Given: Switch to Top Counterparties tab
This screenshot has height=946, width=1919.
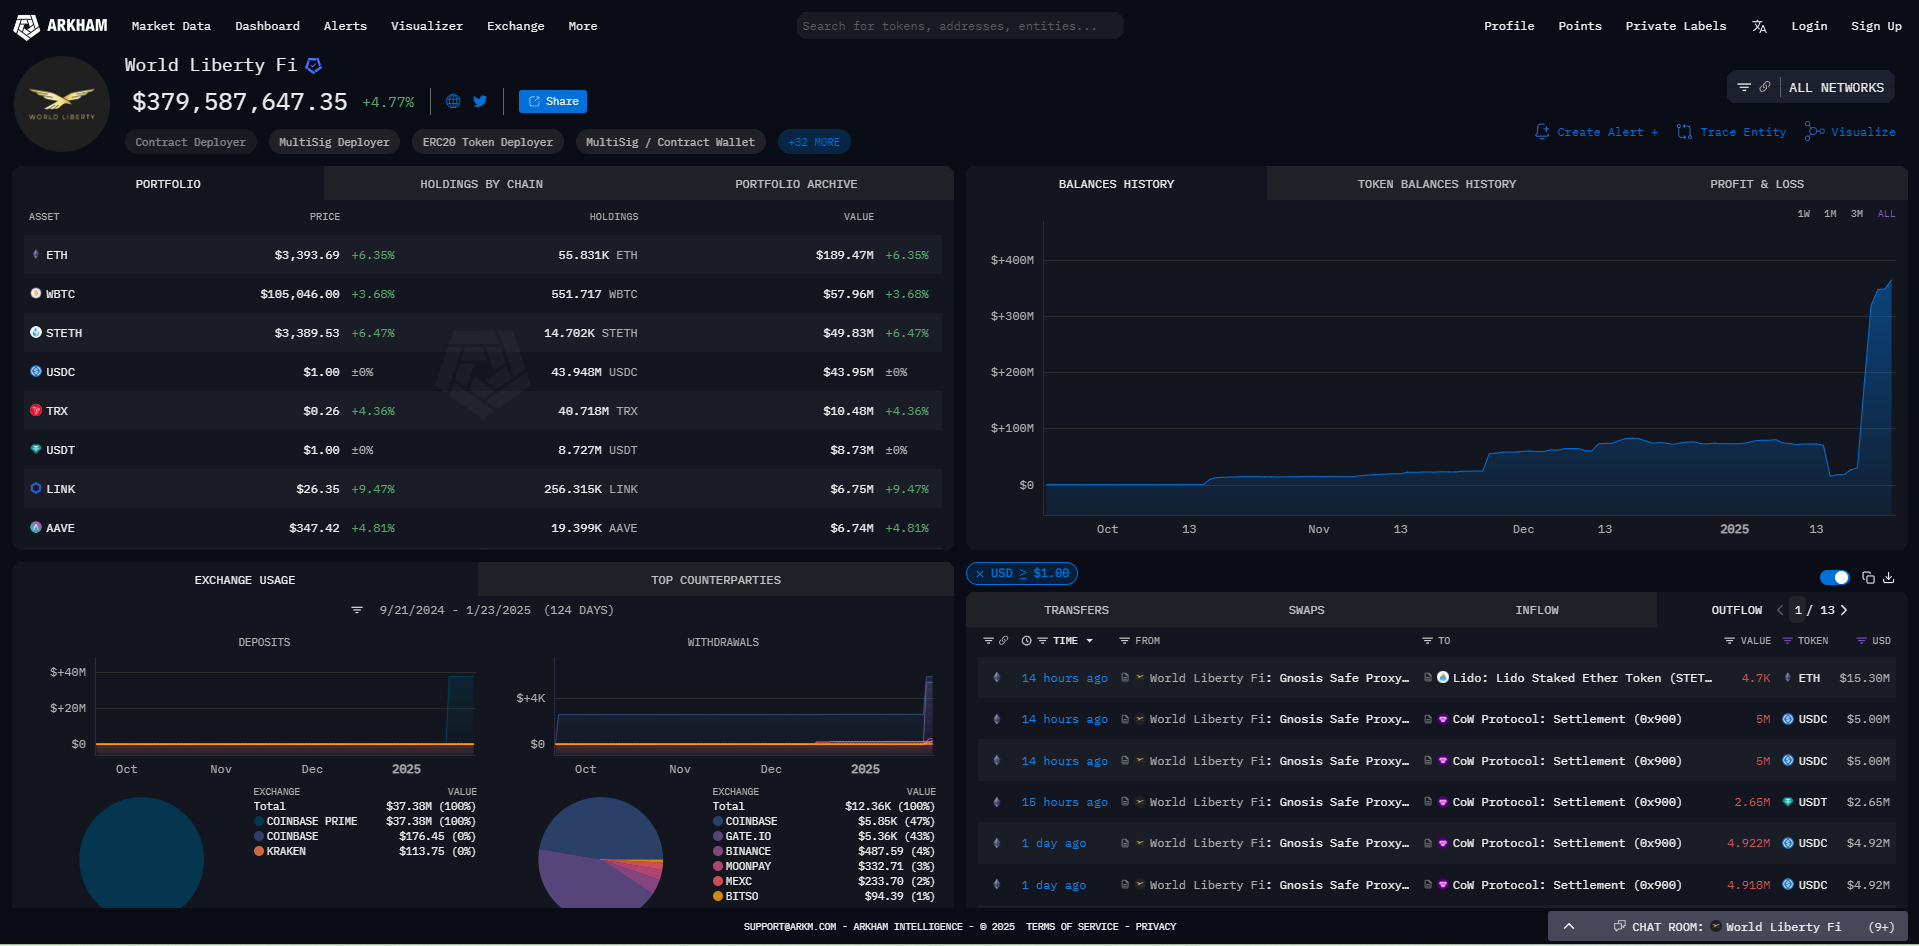Looking at the screenshot, I should [x=716, y=580].
